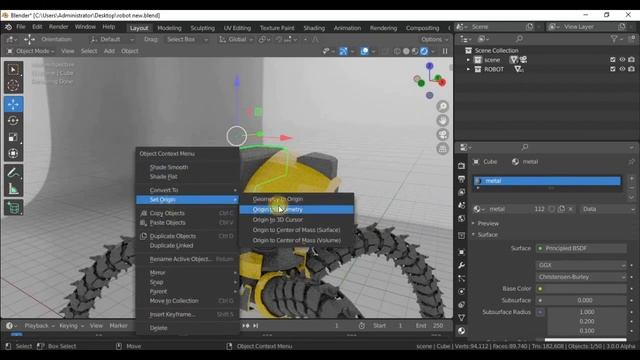
Task: Select the Add Cube tool
Action: click(x=13, y=208)
